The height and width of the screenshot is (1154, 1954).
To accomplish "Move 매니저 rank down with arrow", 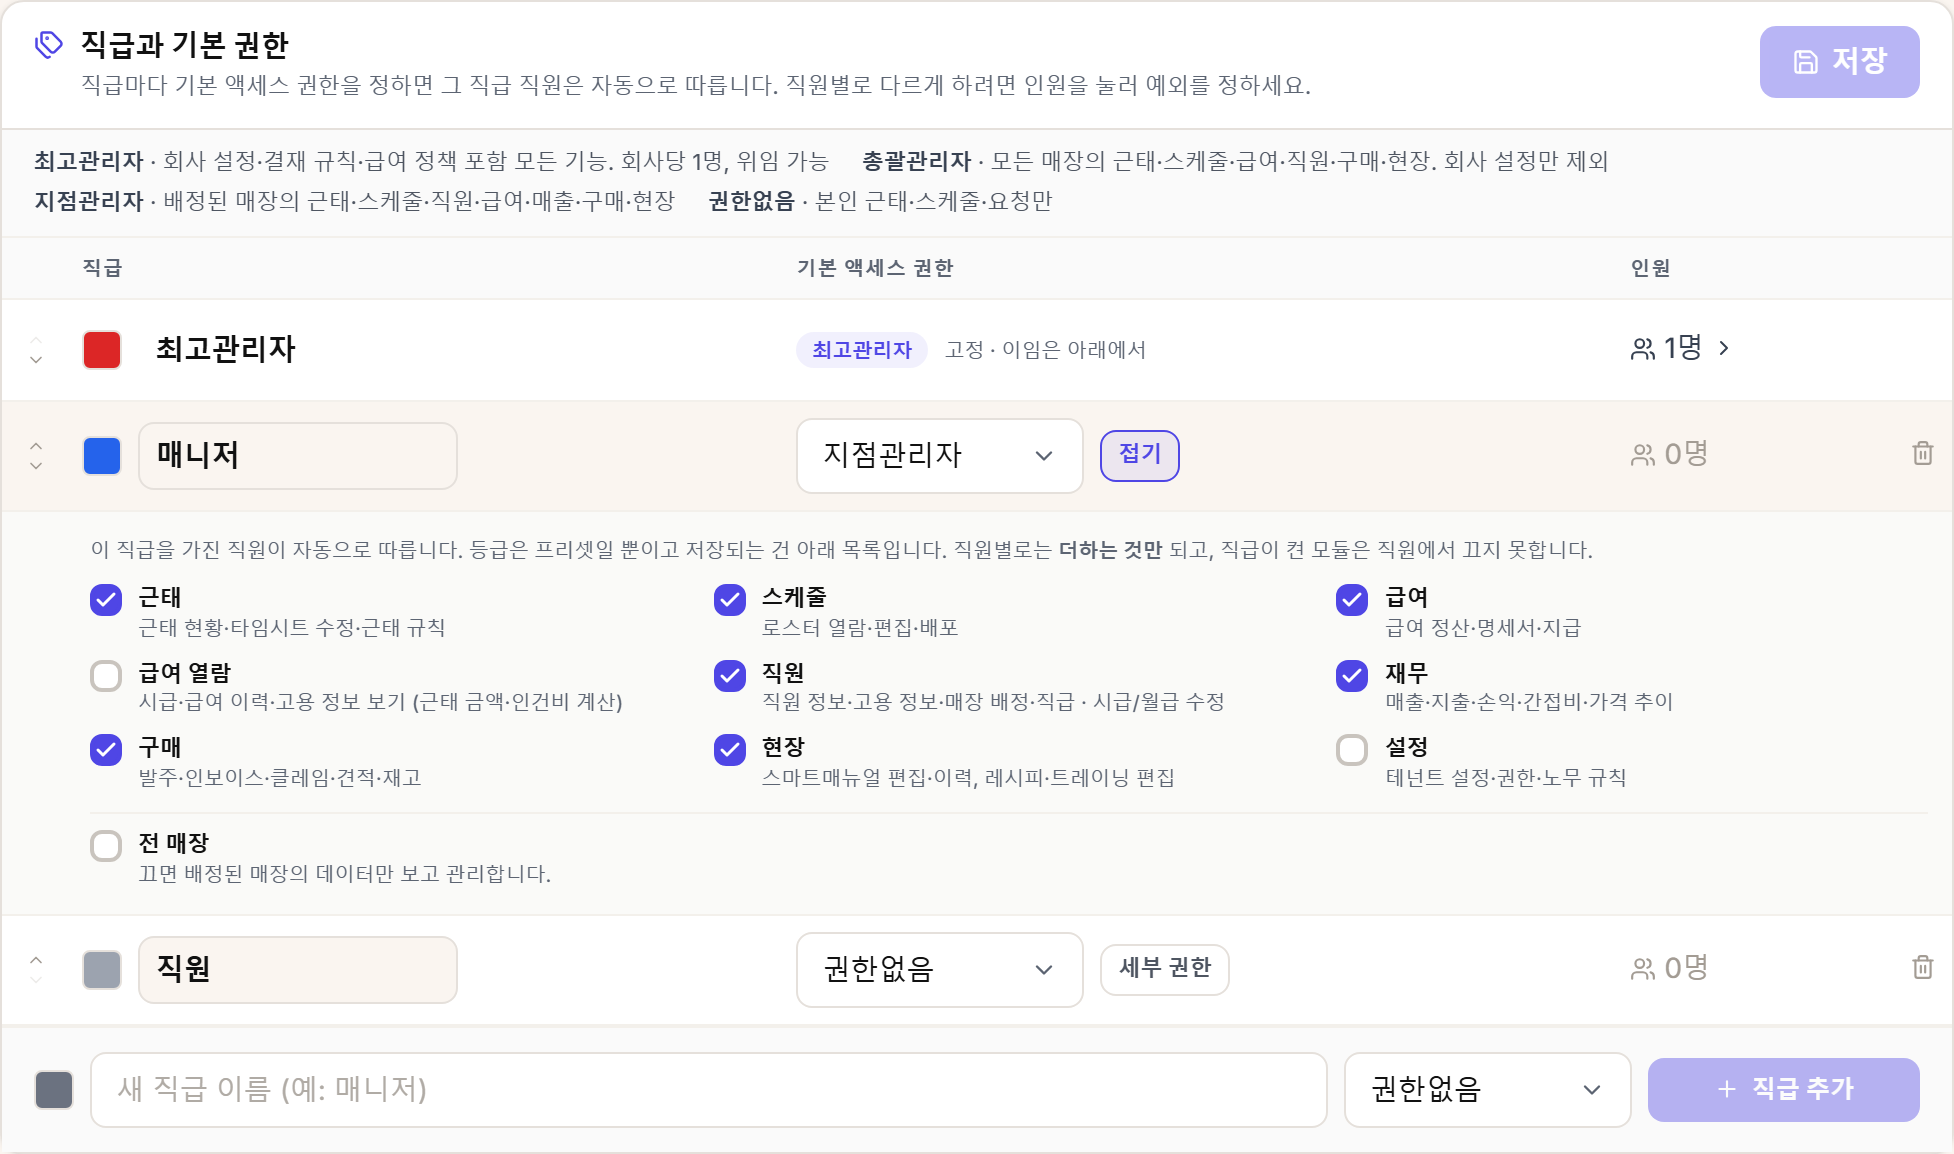I will coord(36,466).
